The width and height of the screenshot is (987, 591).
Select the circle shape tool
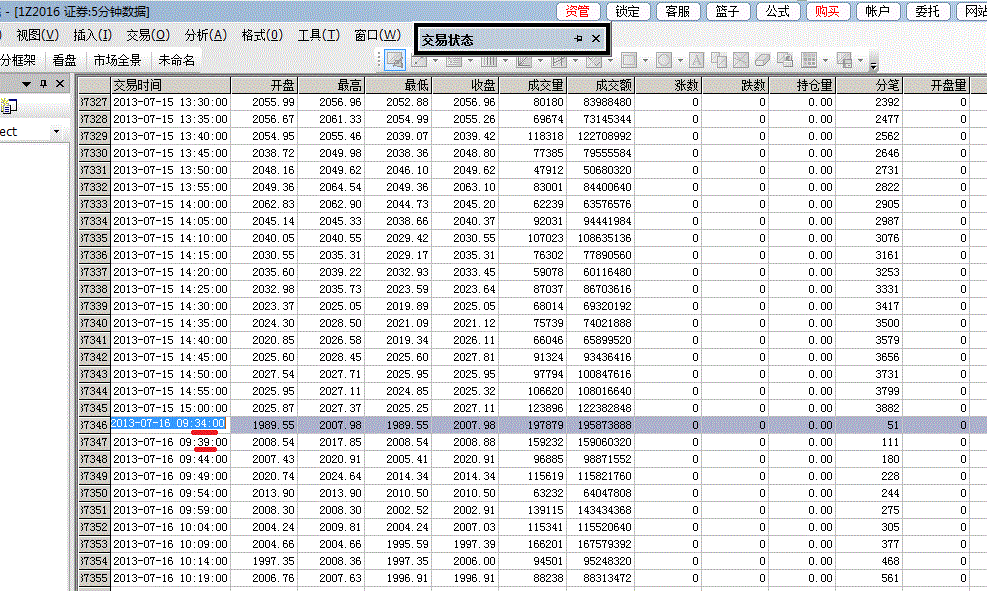click(x=664, y=61)
